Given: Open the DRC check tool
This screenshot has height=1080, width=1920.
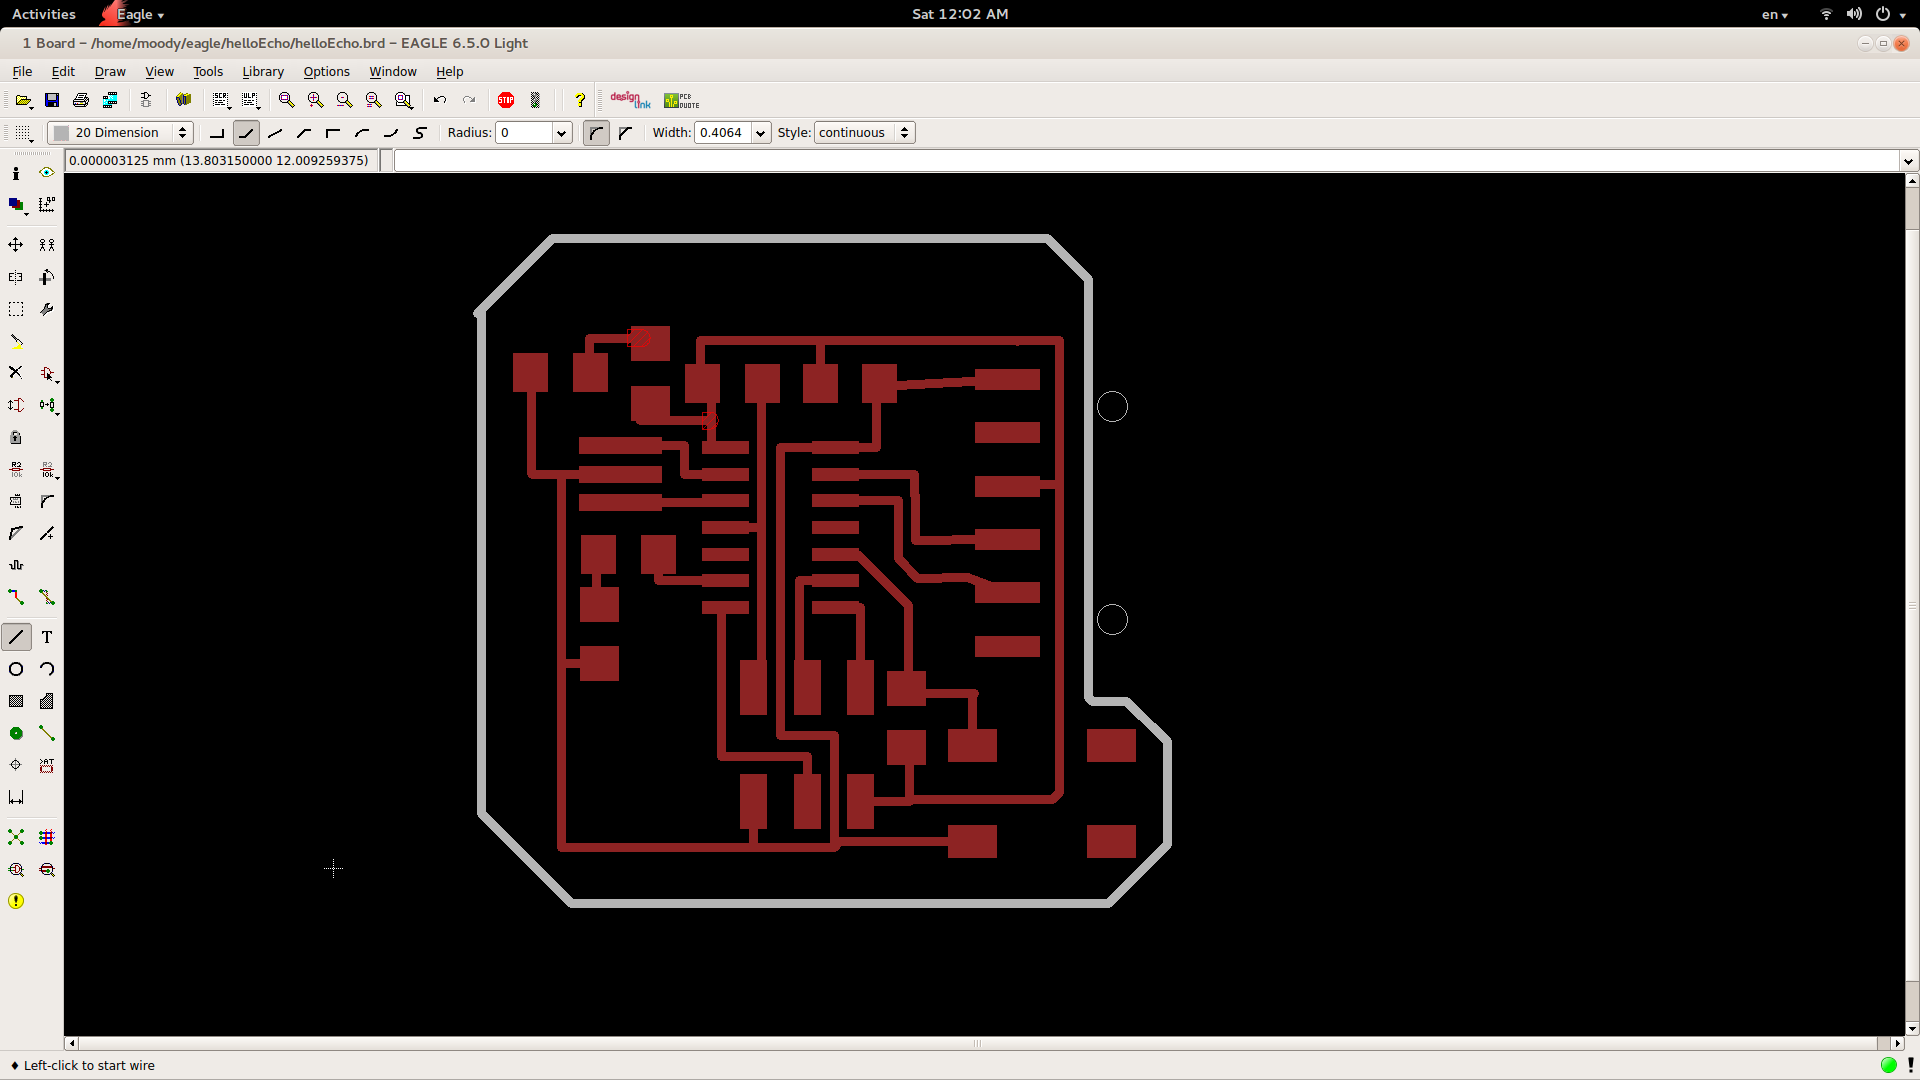Looking at the screenshot, I should tap(47, 869).
